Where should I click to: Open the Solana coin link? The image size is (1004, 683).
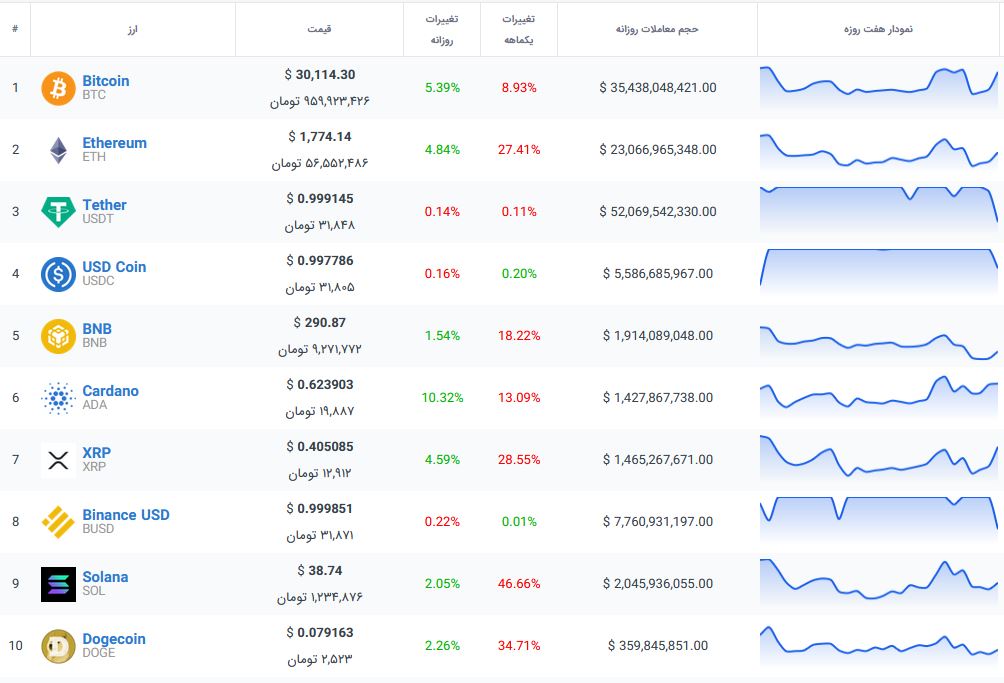[x=105, y=577]
